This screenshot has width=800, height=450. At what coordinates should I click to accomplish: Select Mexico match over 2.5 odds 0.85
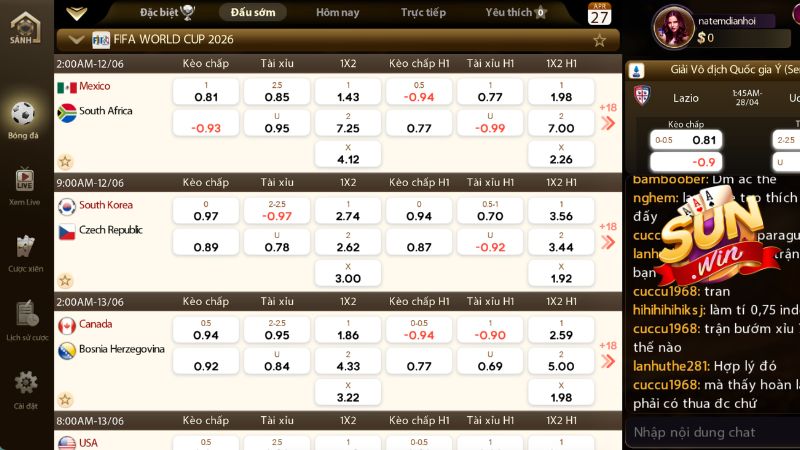click(x=277, y=92)
